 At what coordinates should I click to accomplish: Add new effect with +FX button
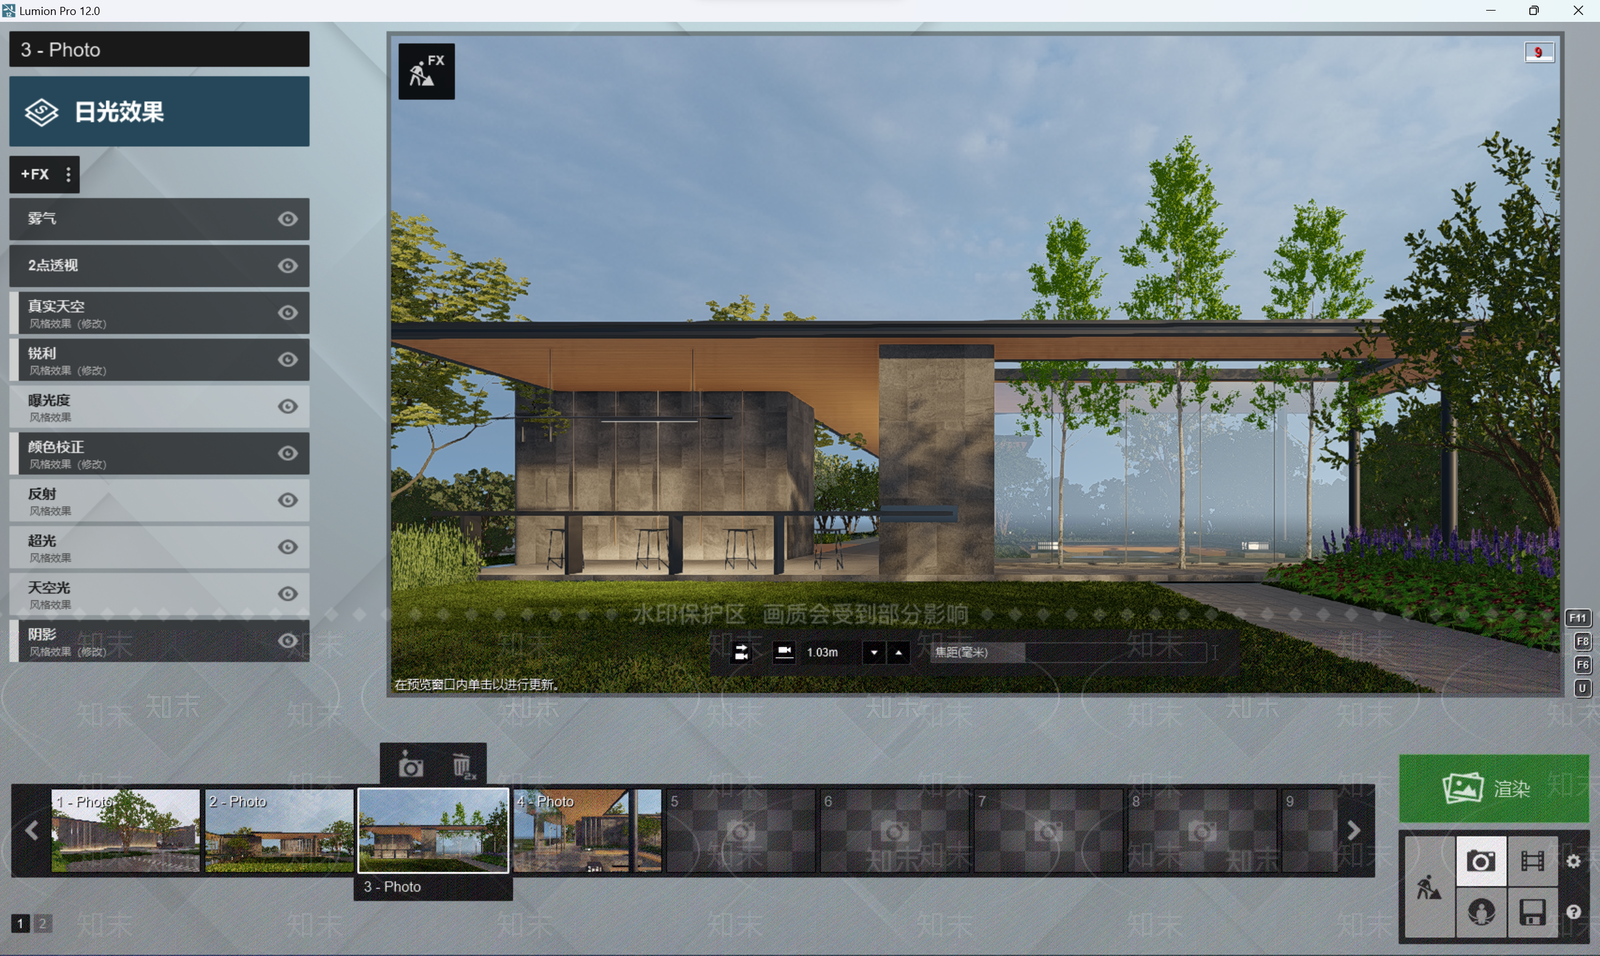35,174
